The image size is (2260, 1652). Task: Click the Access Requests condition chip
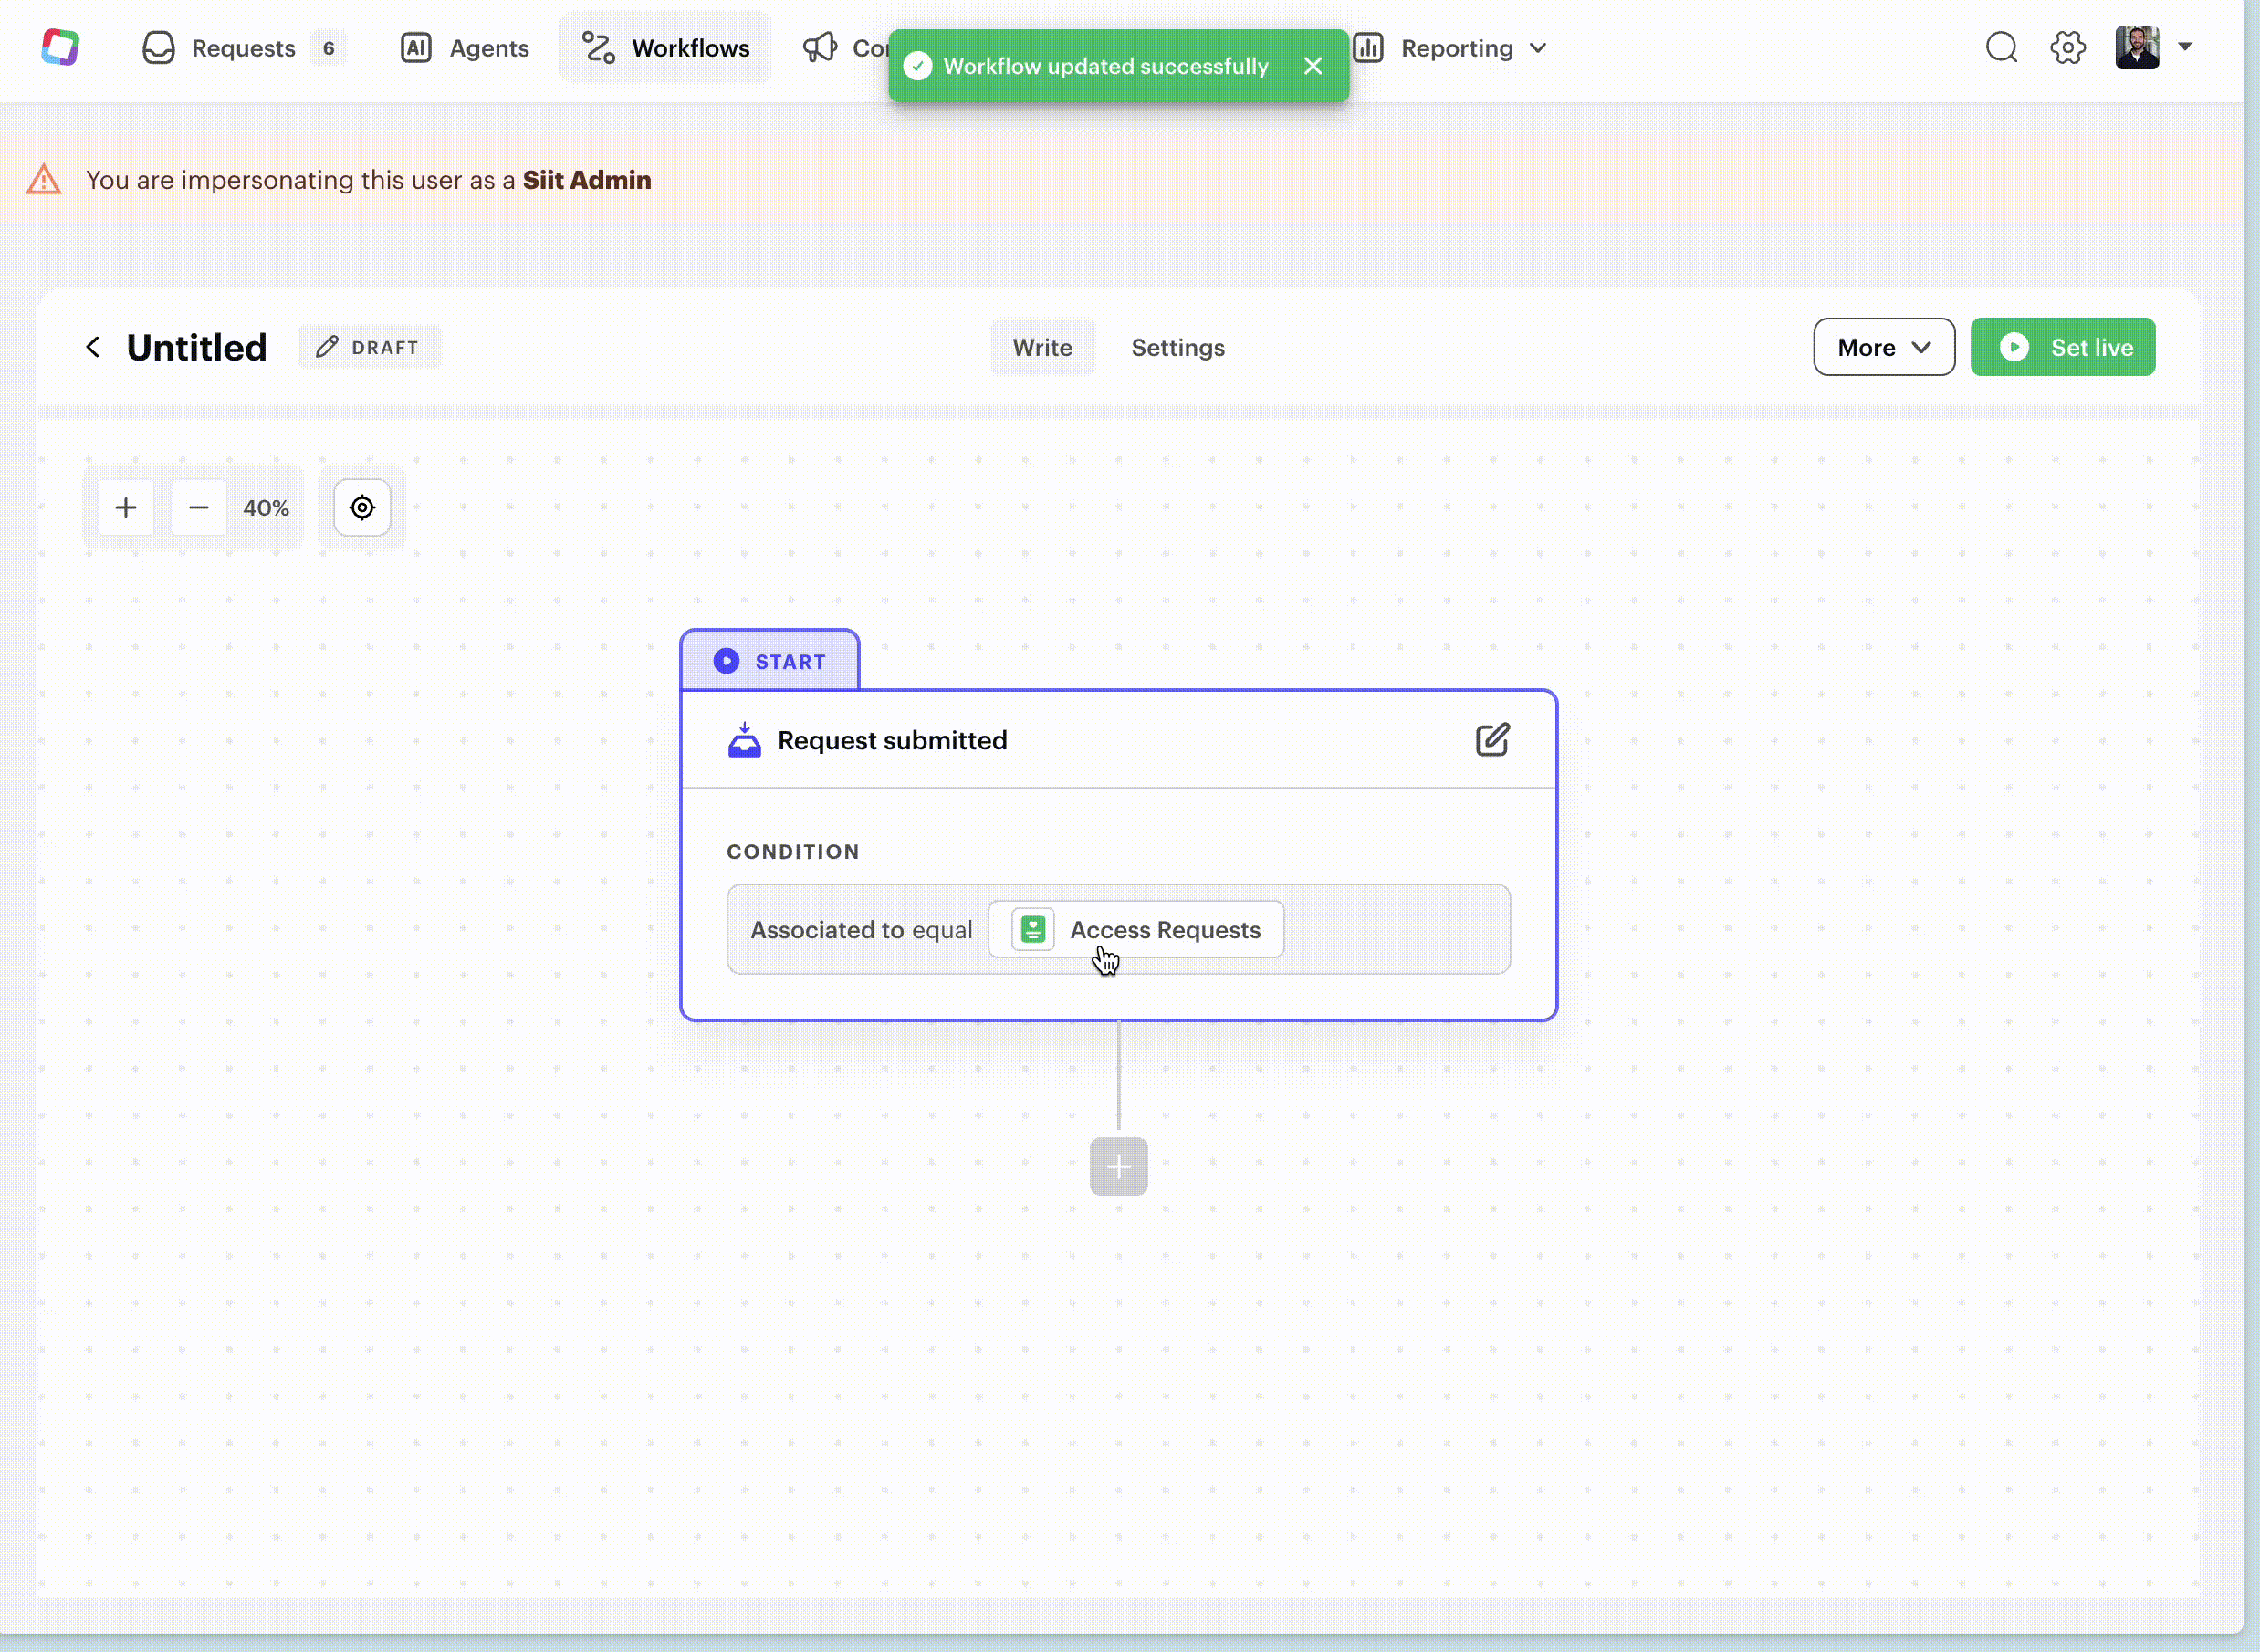[1136, 930]
